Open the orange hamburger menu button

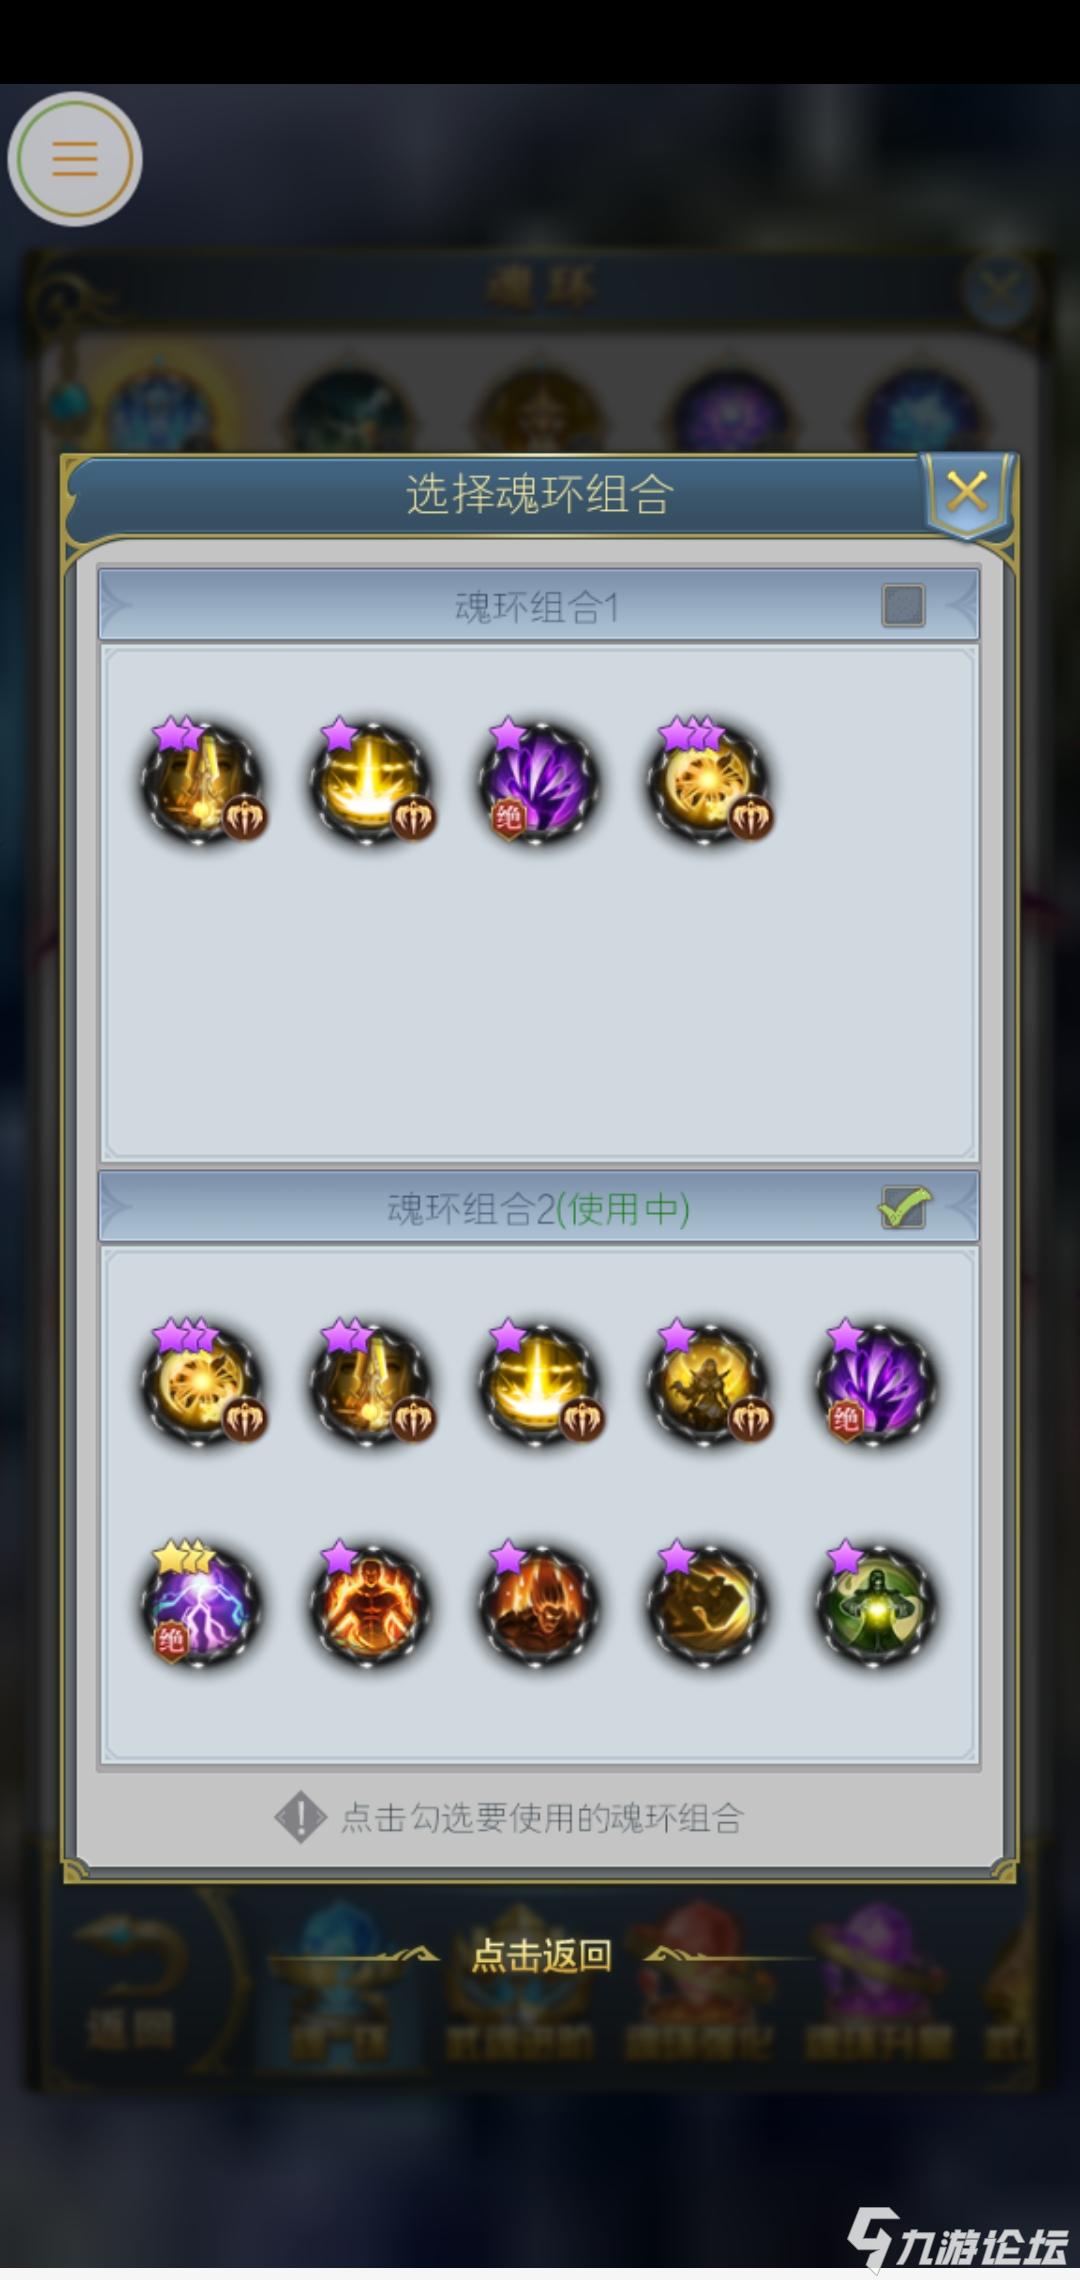click(x=75, y=158)
